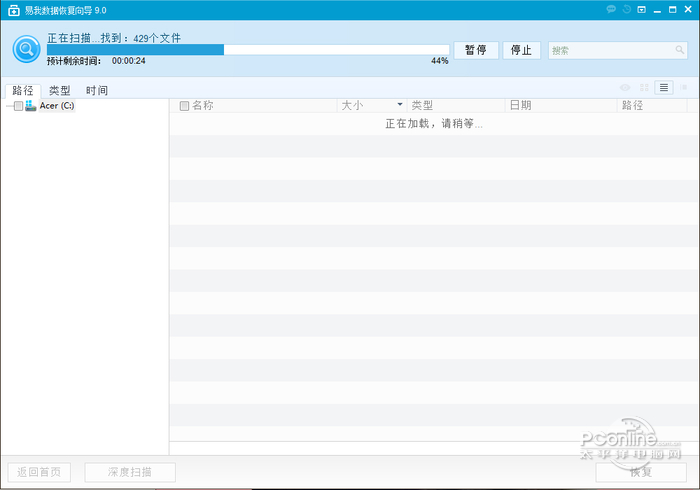Click the details pane view icon
The image size is (700, 490).
coord(683,87)
